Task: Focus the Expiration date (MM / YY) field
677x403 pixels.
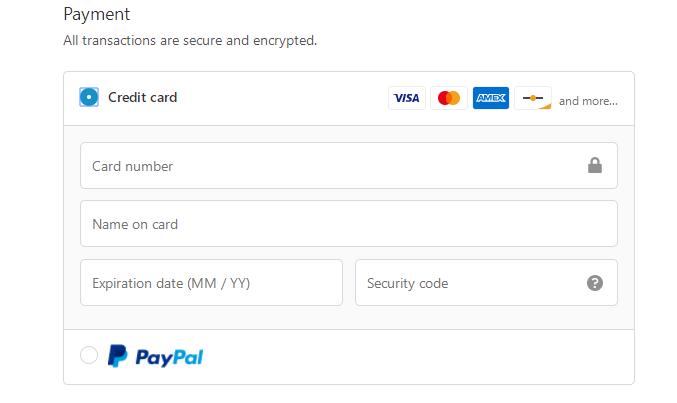Action: 211,283
